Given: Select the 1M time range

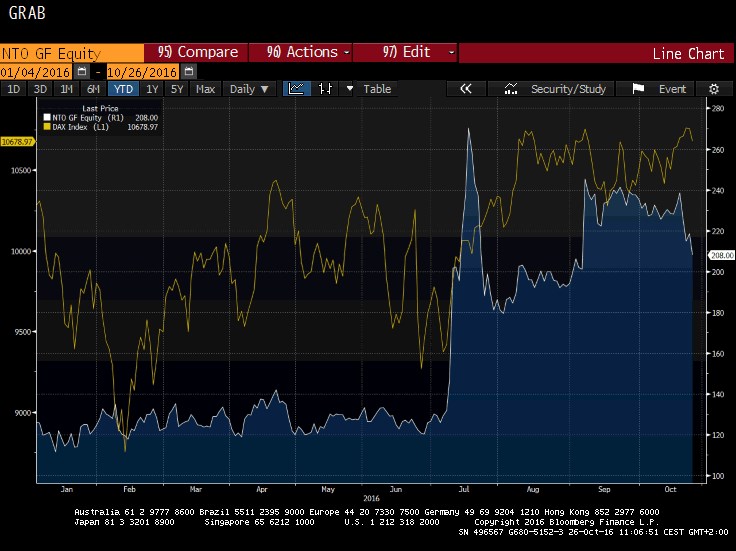Looking at the screenshot, I should click(67, 89).
